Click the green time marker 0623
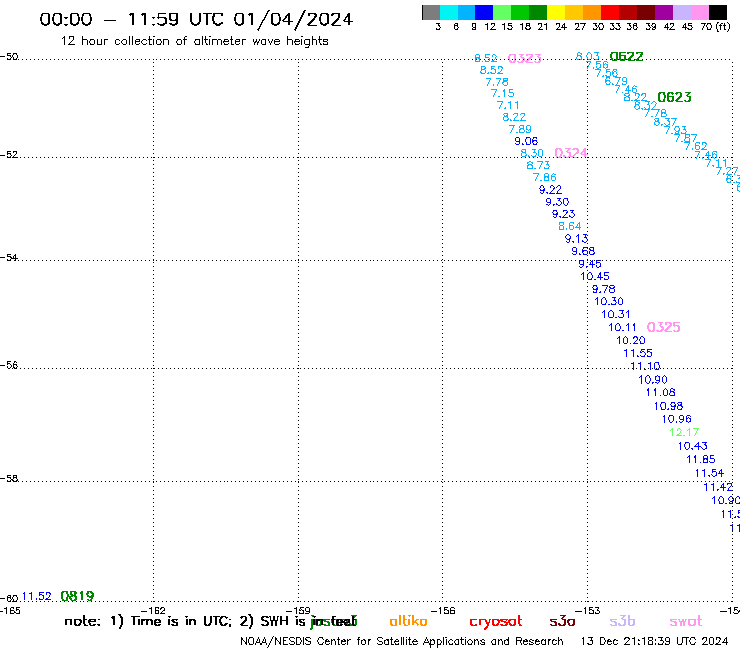The width and height of the screenshot is (740, 650). coord(674,97)
